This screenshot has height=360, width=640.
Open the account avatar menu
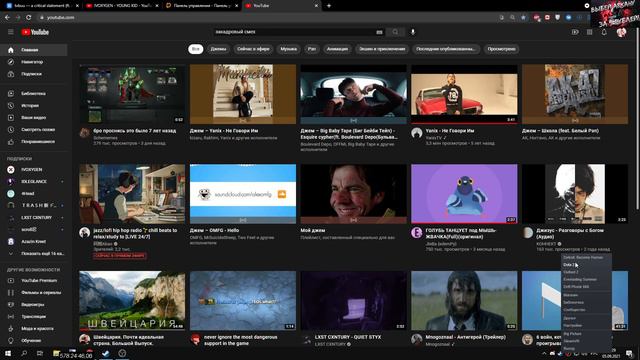point(621,32)
